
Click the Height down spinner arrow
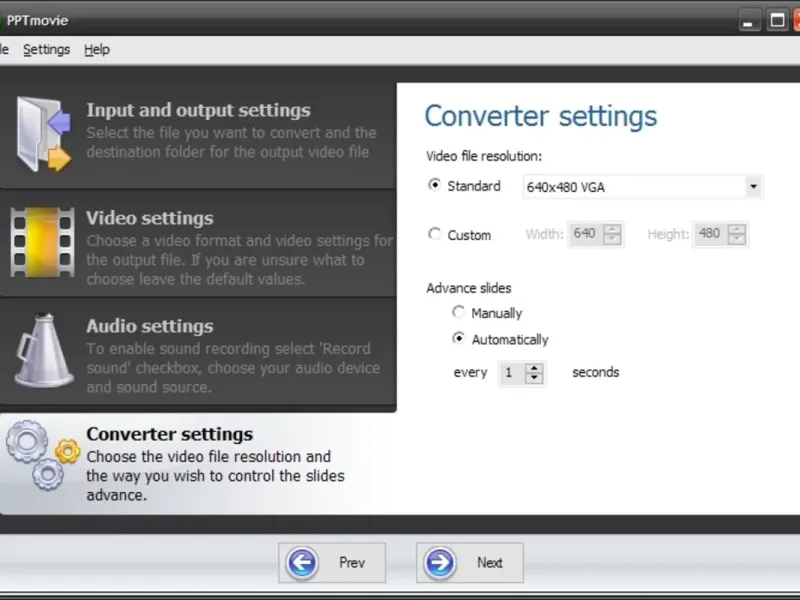(737, 240)
